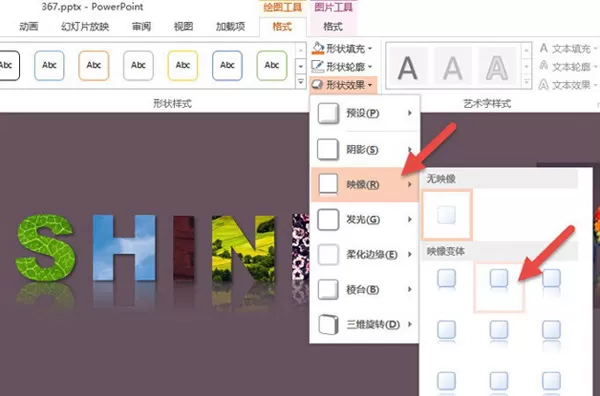Image resolution: width=600 pixels, height=396 pixels.
Task: Switch to the 视图 tab
Action: (183, 26)
